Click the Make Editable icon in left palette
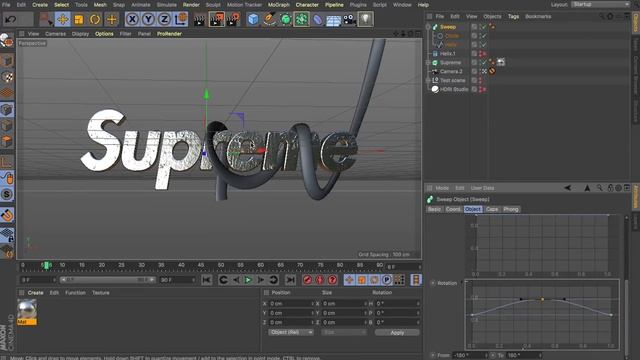The width and height of the screenshot is (640, 360). pos(7,41)
